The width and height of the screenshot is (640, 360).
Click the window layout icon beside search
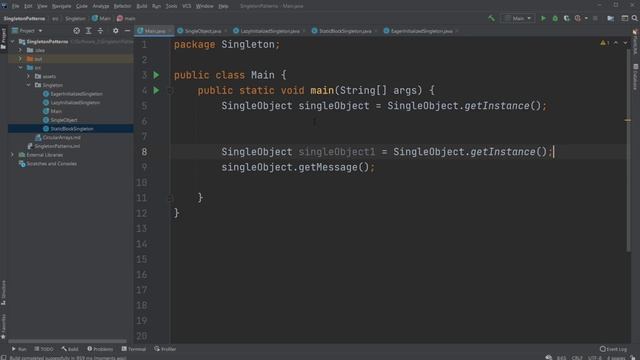pyautogui.click(x=624, y=18)
